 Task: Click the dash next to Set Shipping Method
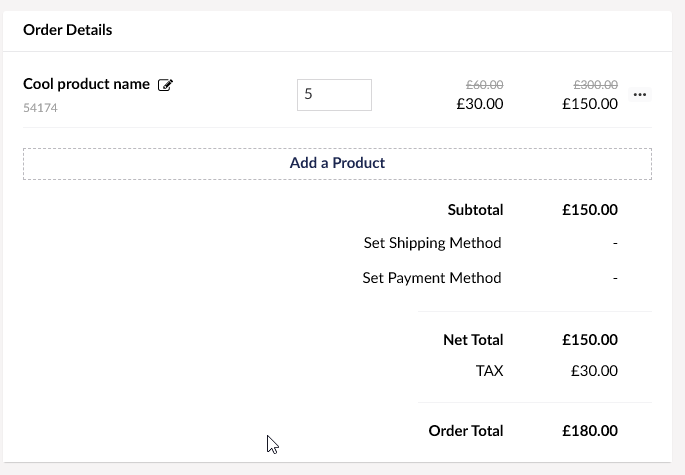pyautogui.click(x=615, y=243)
